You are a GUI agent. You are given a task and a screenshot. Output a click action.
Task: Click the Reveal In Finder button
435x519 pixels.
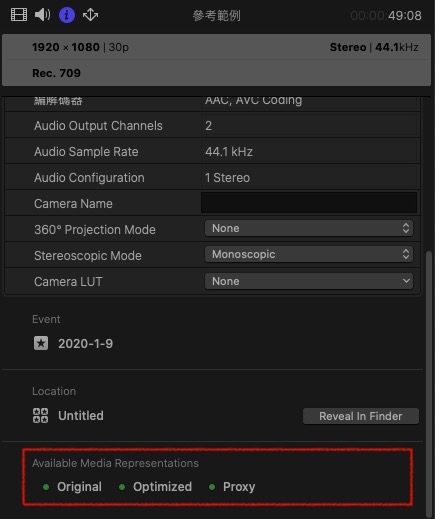(x=361, y=416)
